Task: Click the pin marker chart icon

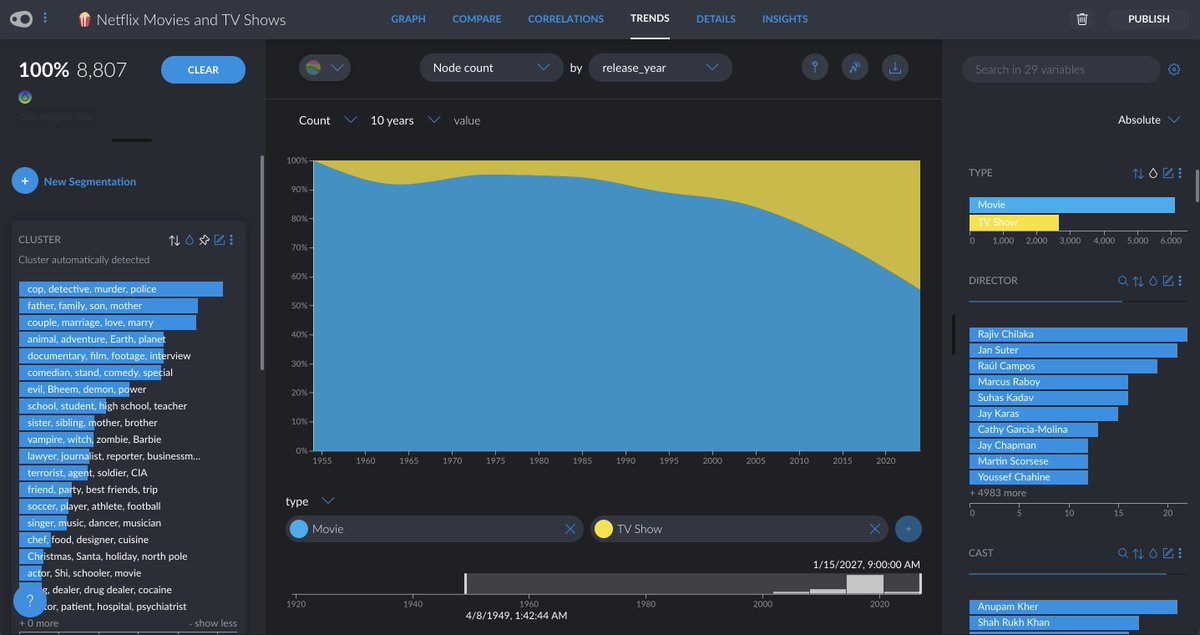Action: click(x=816, y=67)
